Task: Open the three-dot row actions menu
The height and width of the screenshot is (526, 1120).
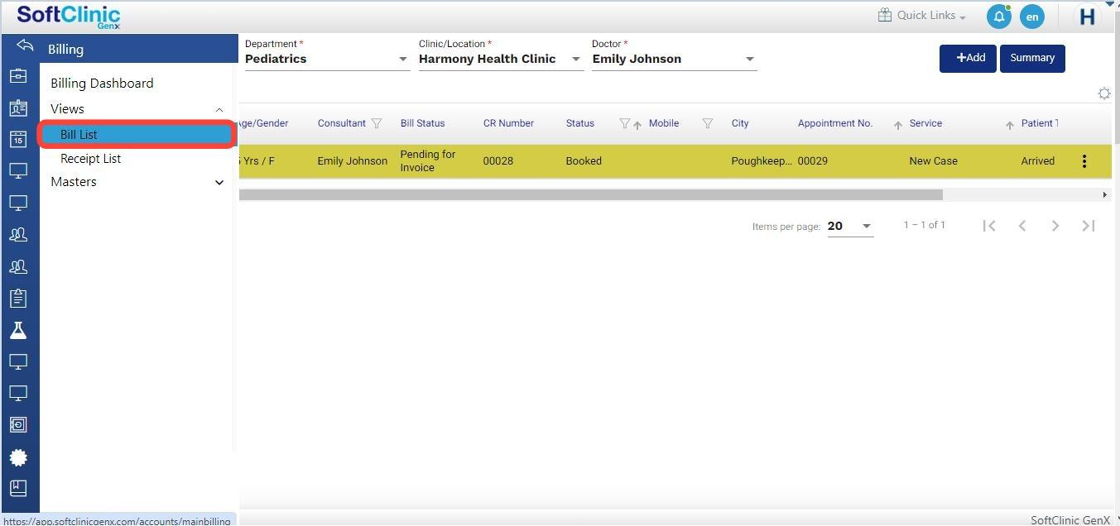Action: (1084, 161)
